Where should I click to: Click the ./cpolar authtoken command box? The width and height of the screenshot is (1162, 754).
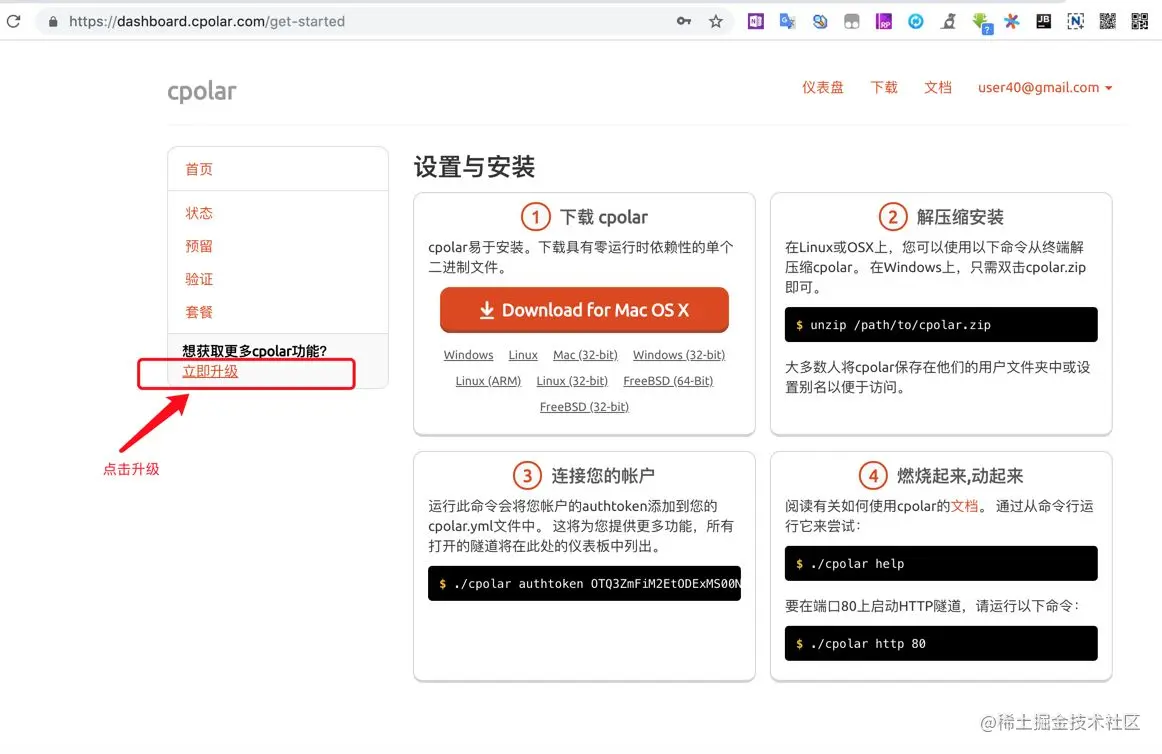coord(584,583)
